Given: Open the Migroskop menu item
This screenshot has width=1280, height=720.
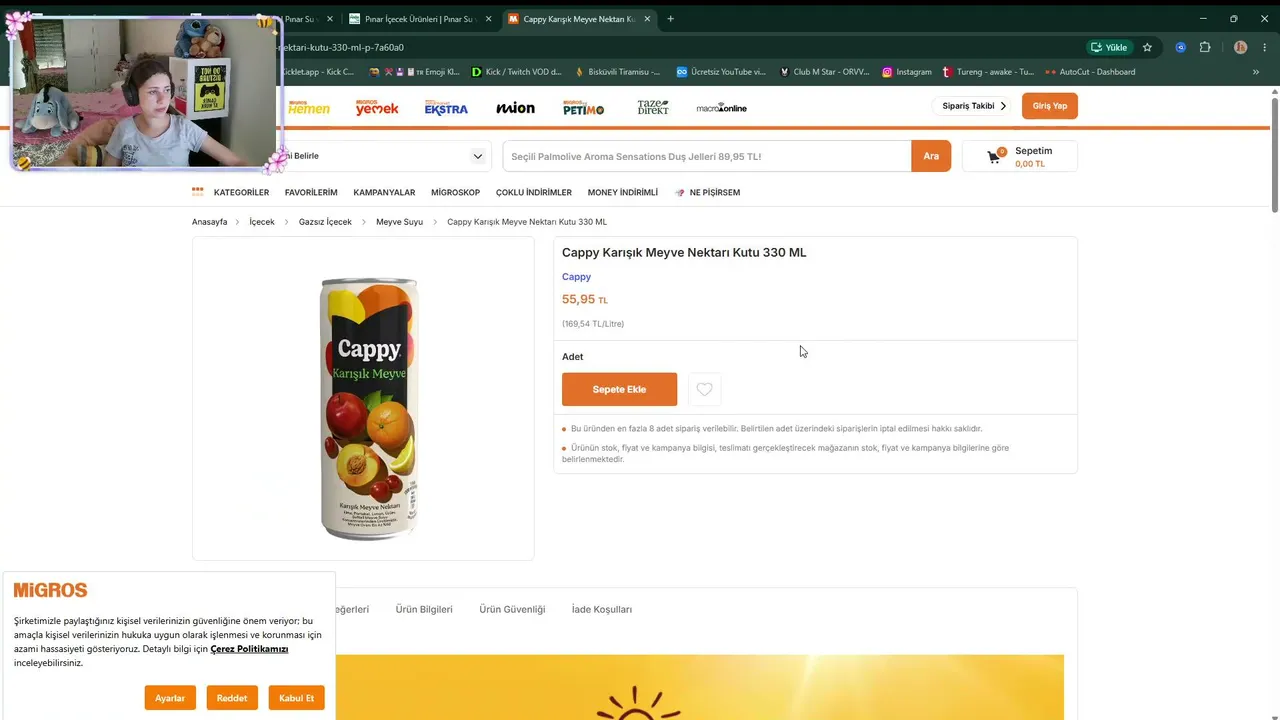Looking at the screenshot, I should coord(455,192).
